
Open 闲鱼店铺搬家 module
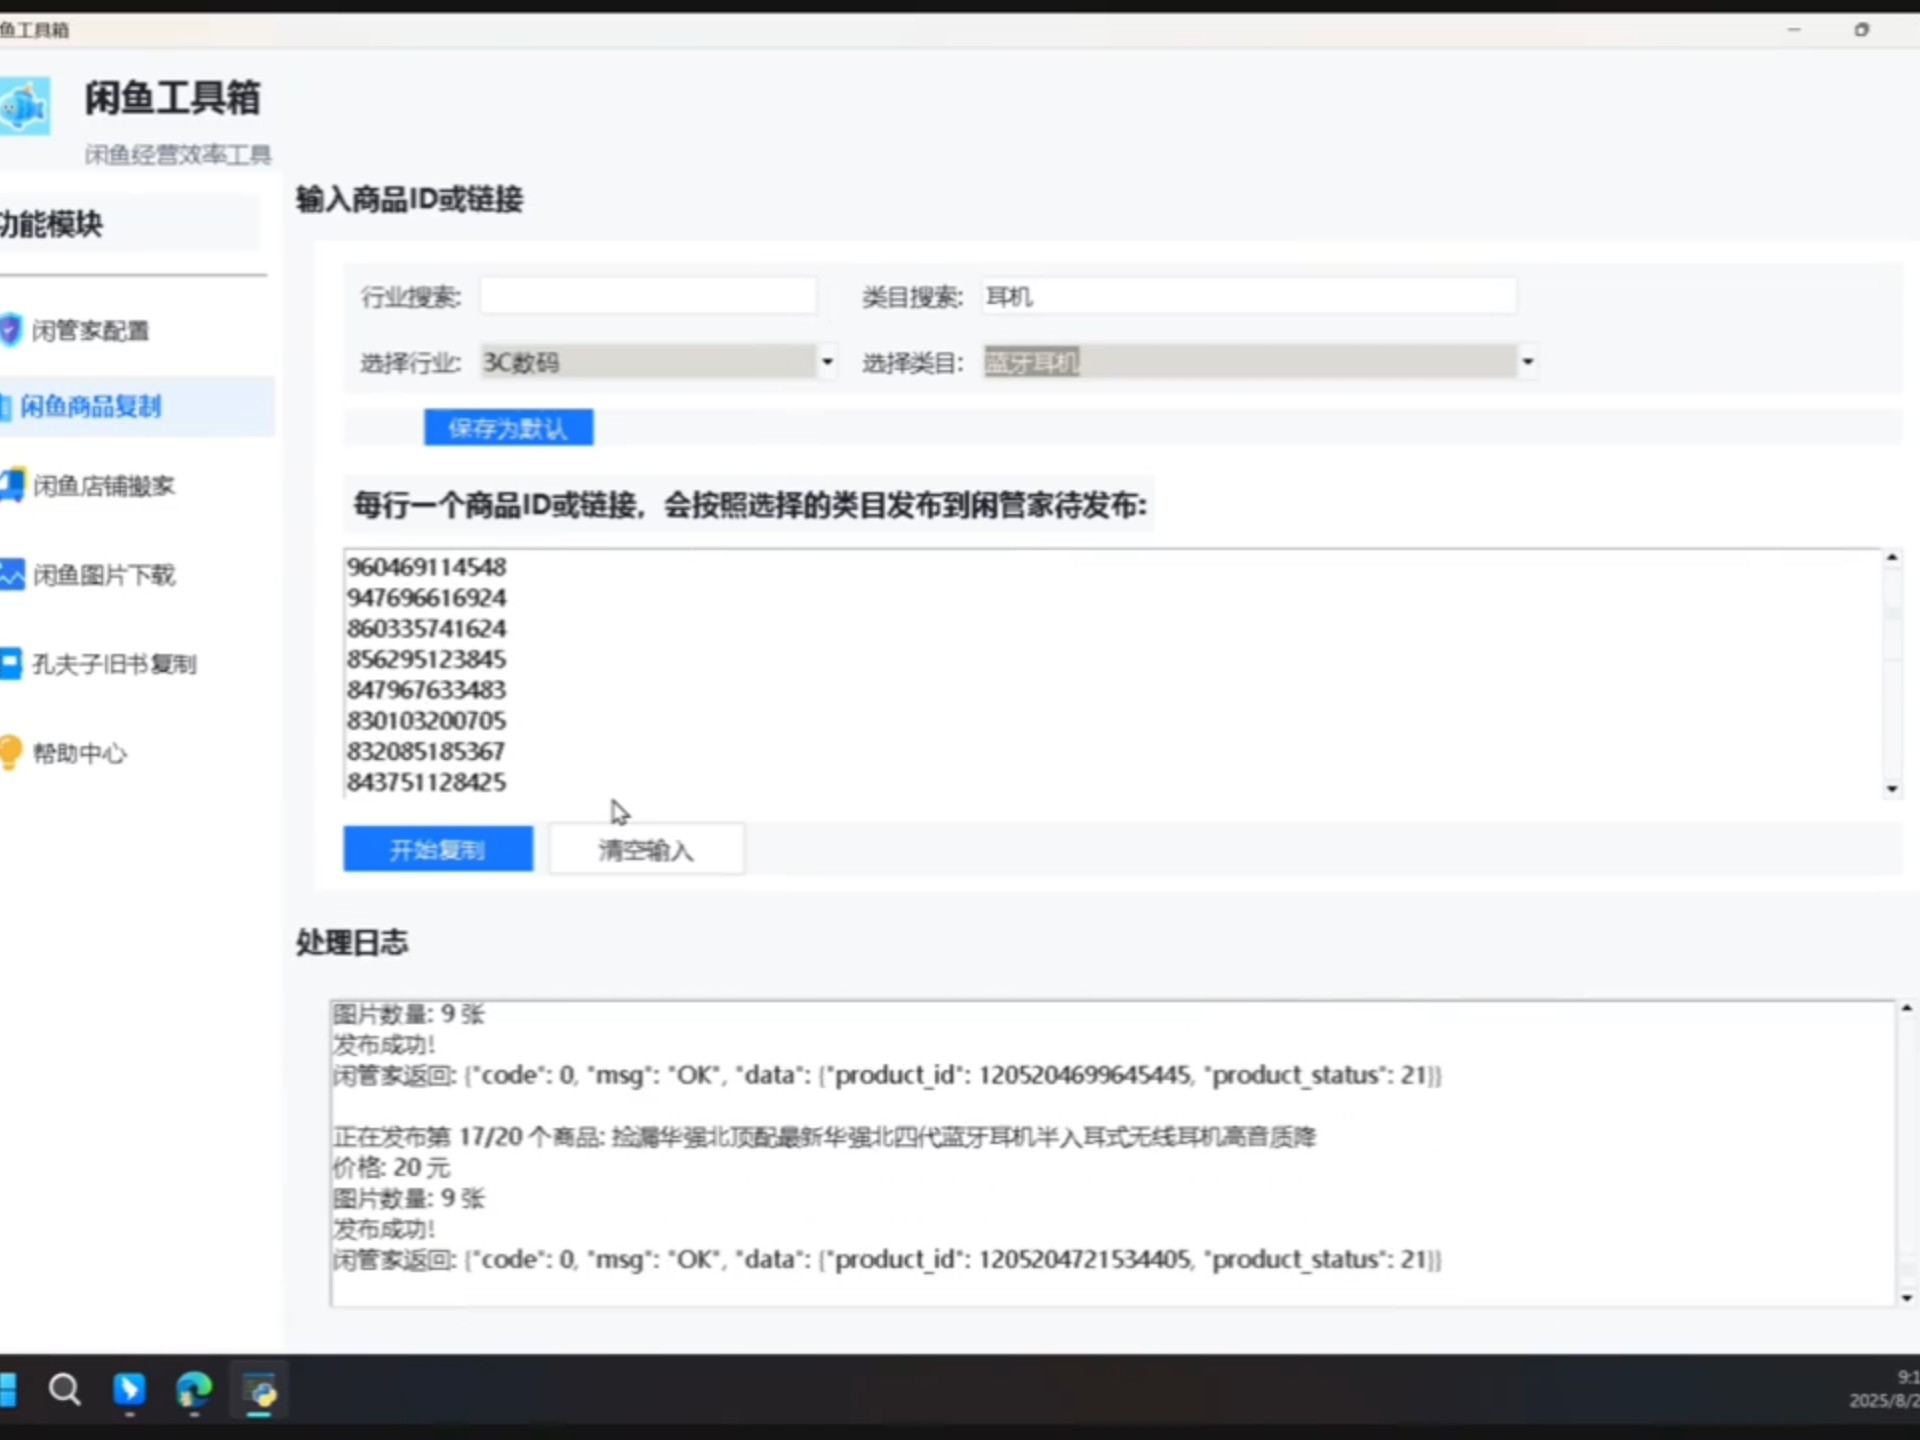(104, 486)
